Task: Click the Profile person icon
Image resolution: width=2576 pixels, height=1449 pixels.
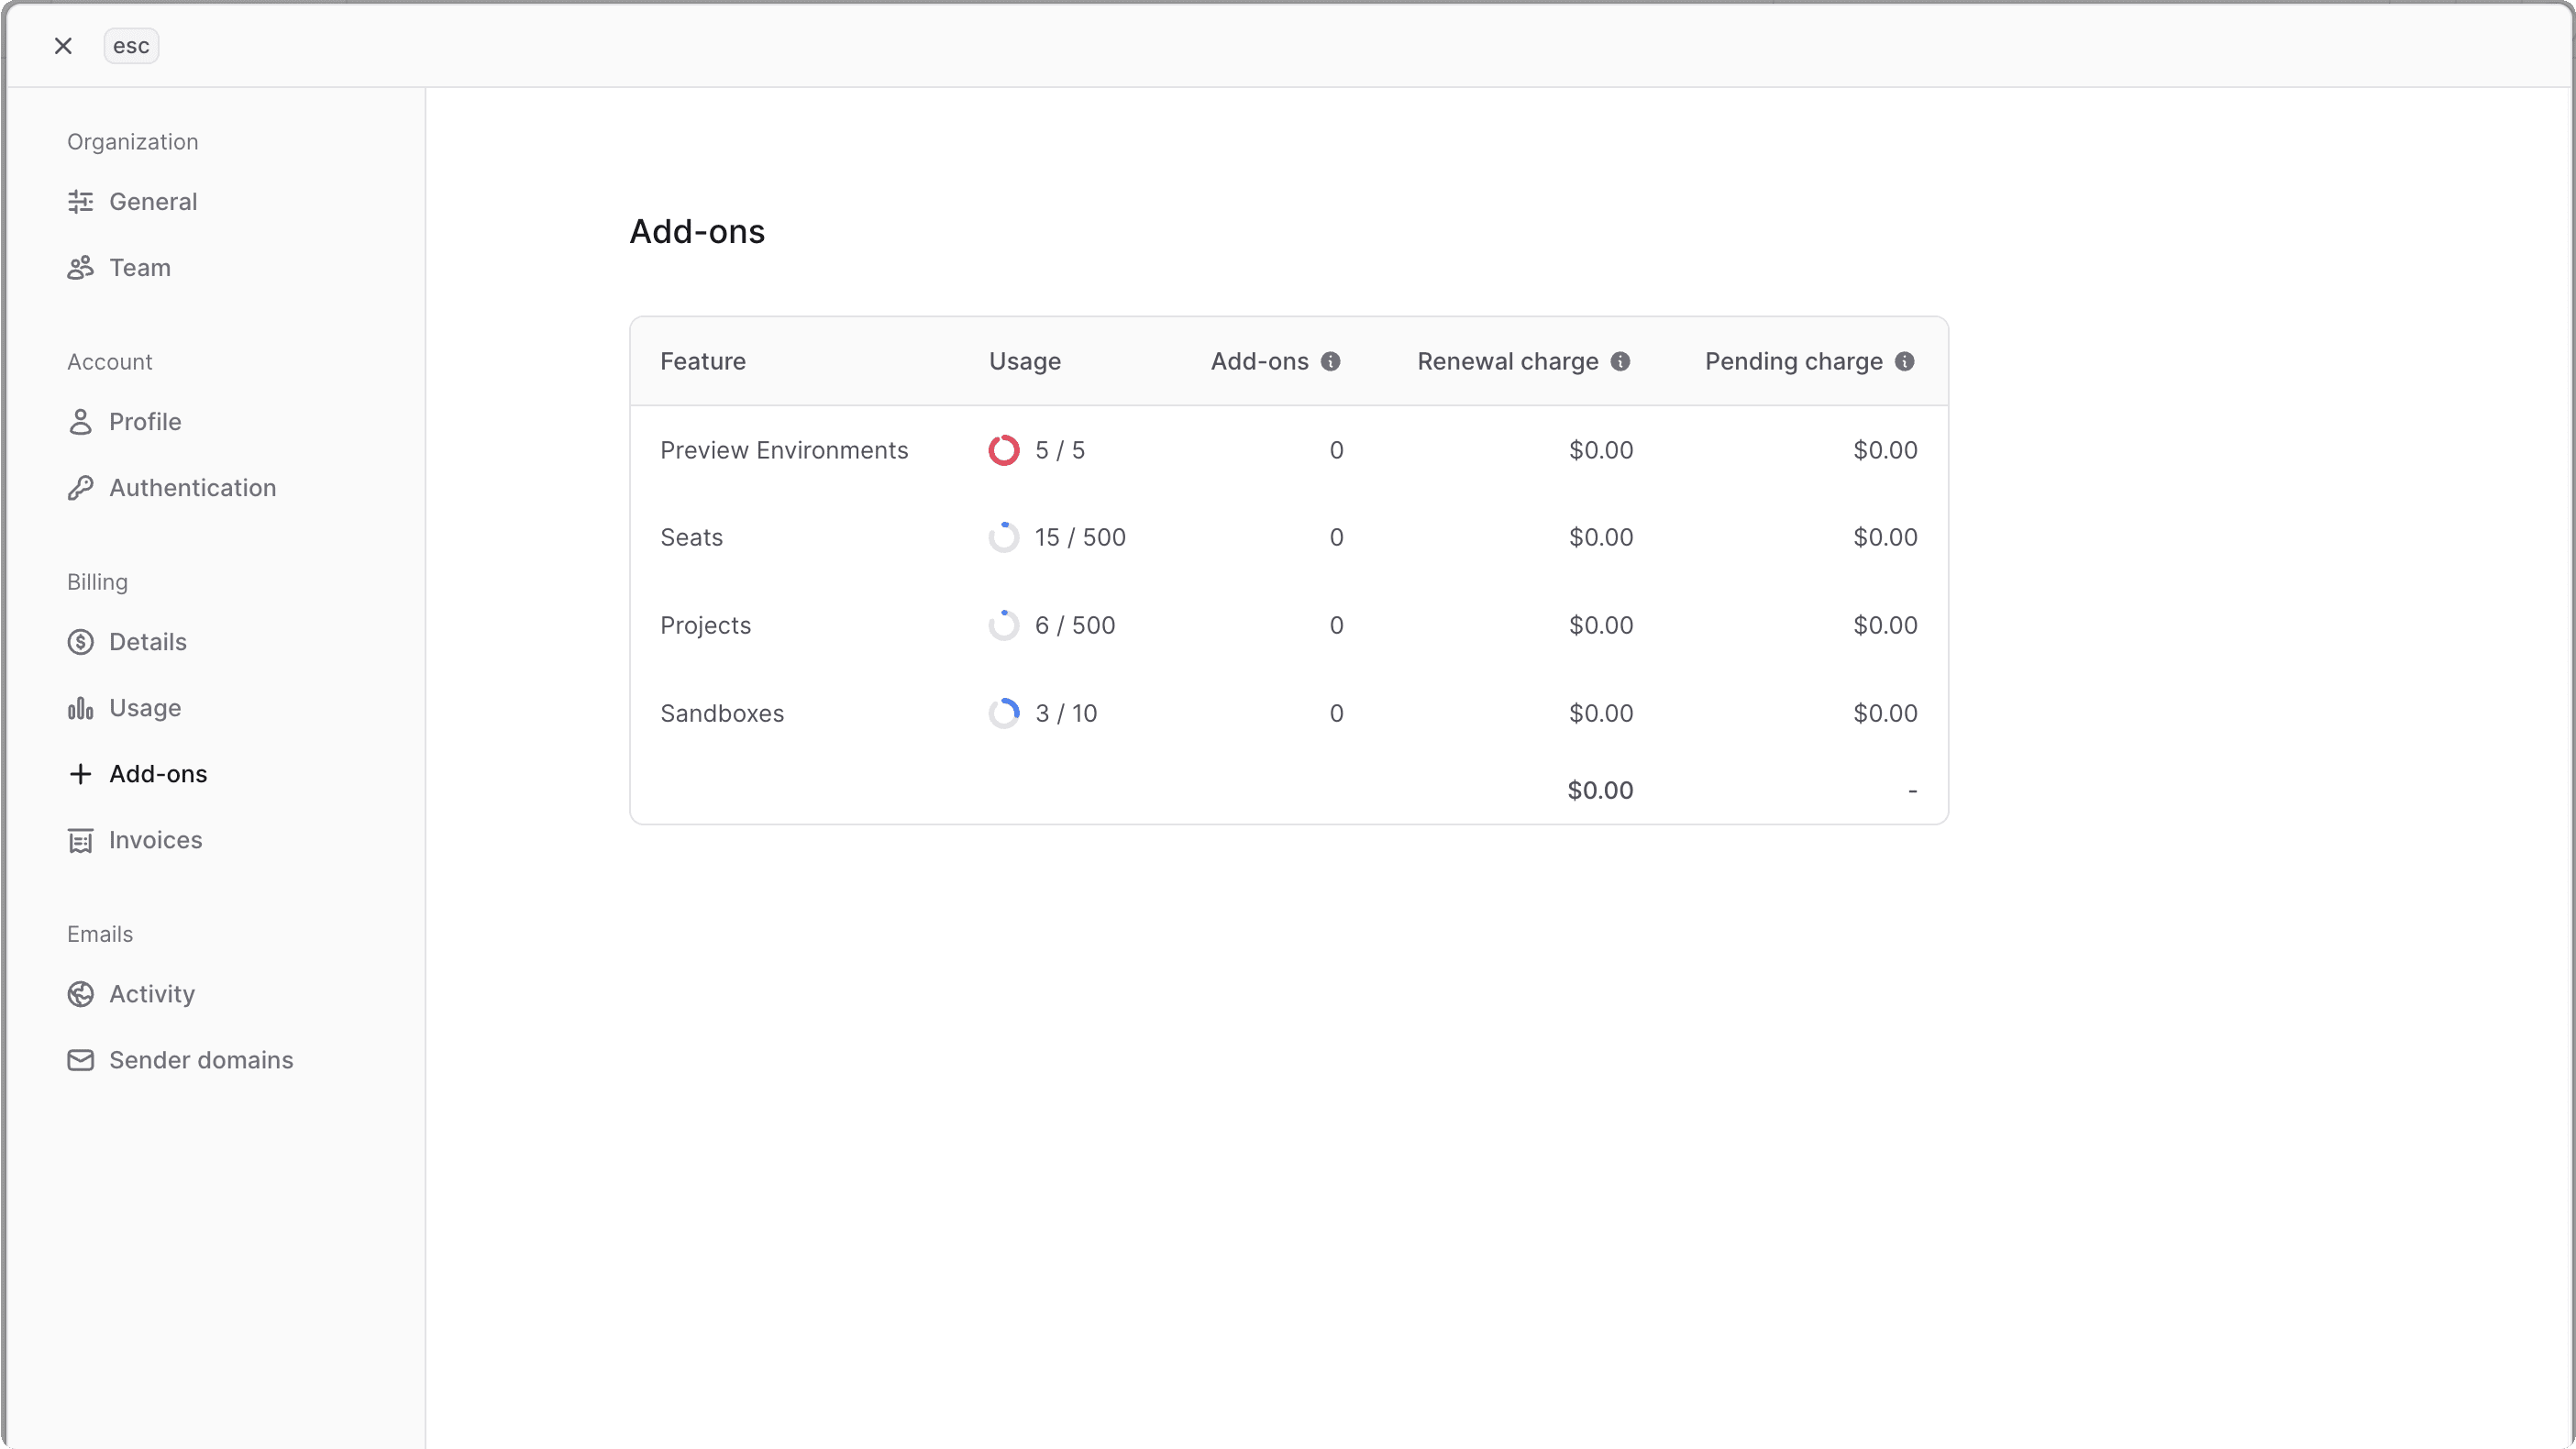Action: pyautogui.click(x=81, y=421)
